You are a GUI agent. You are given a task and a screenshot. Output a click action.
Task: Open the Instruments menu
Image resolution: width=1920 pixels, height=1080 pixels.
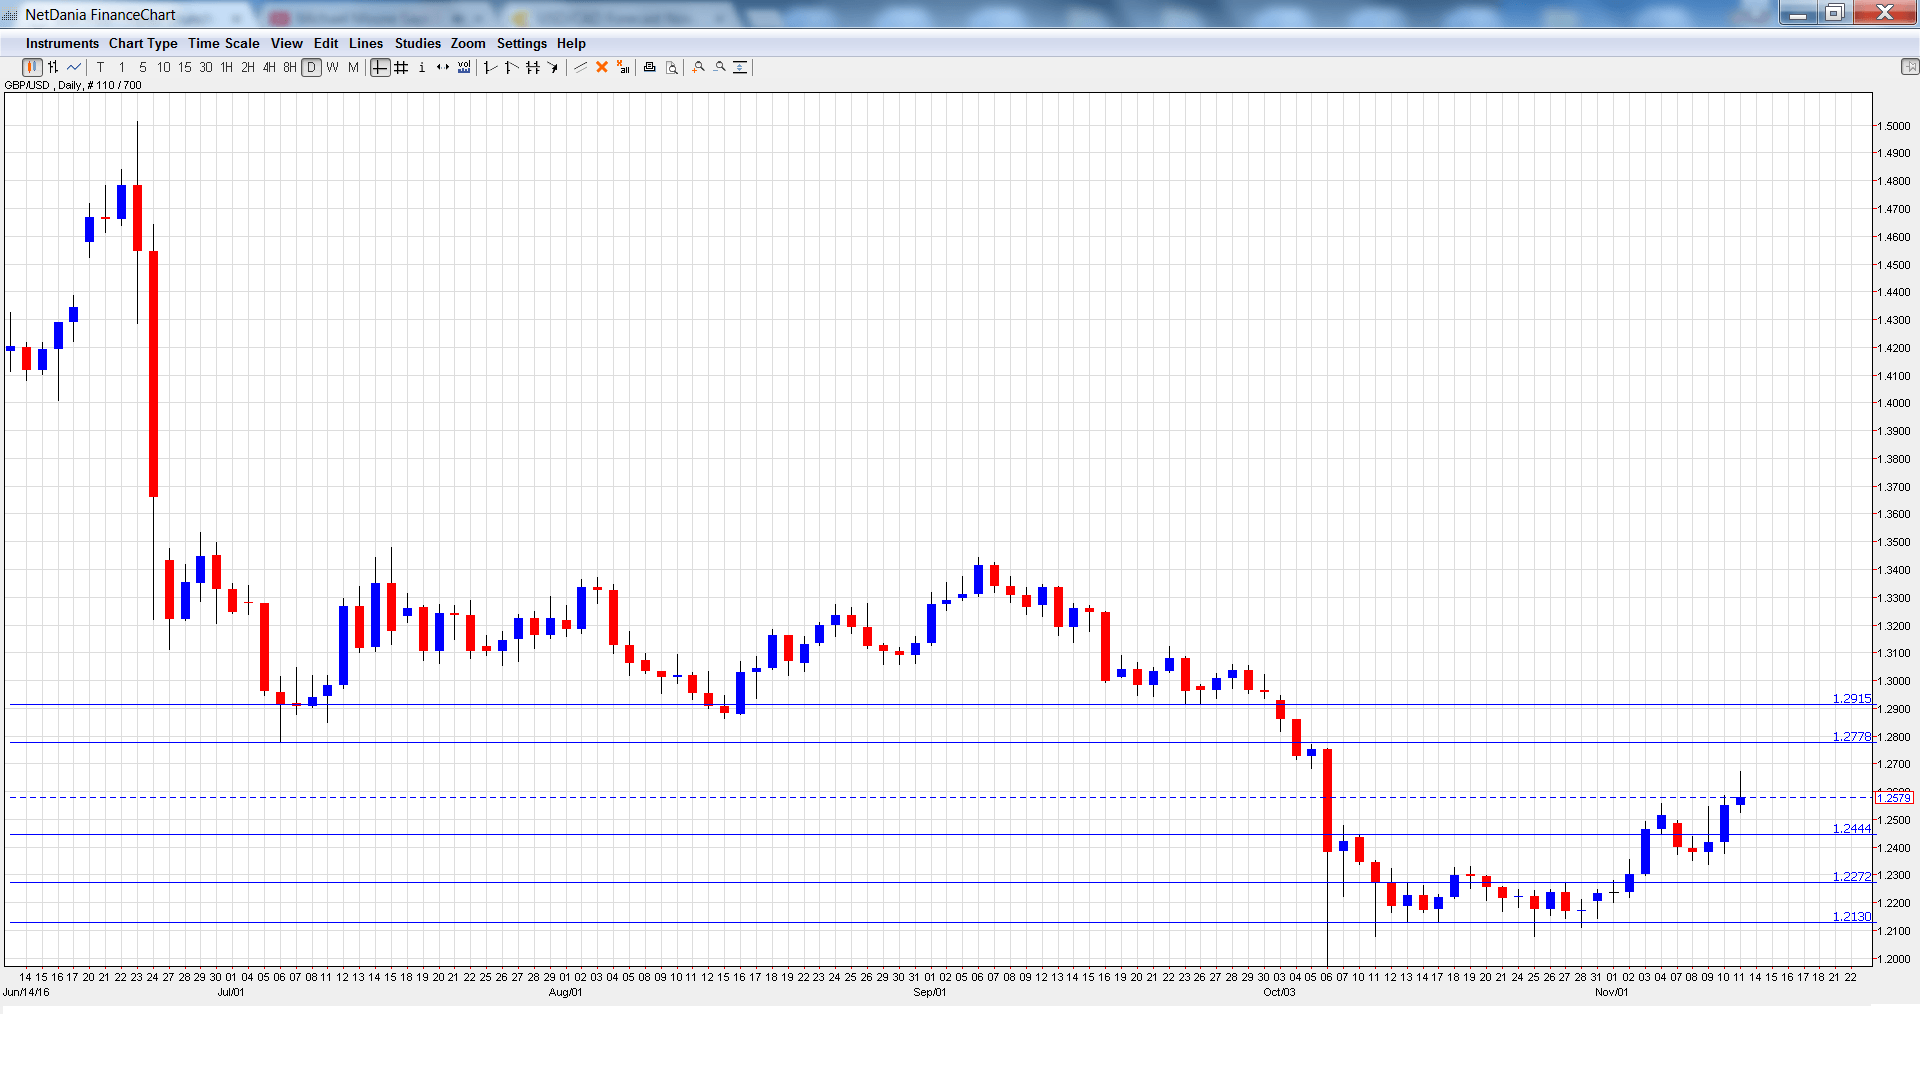62,43
